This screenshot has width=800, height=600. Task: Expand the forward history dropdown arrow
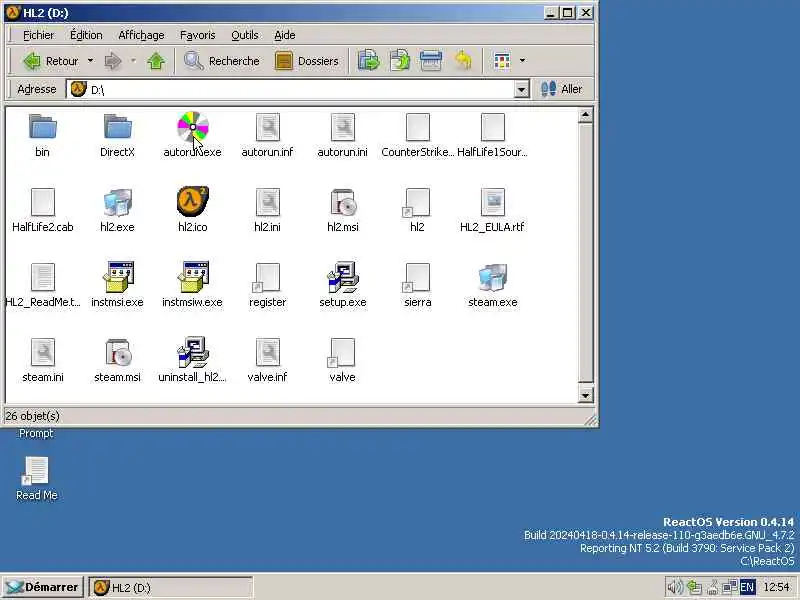pyautogui.click(x=133, y=61)
